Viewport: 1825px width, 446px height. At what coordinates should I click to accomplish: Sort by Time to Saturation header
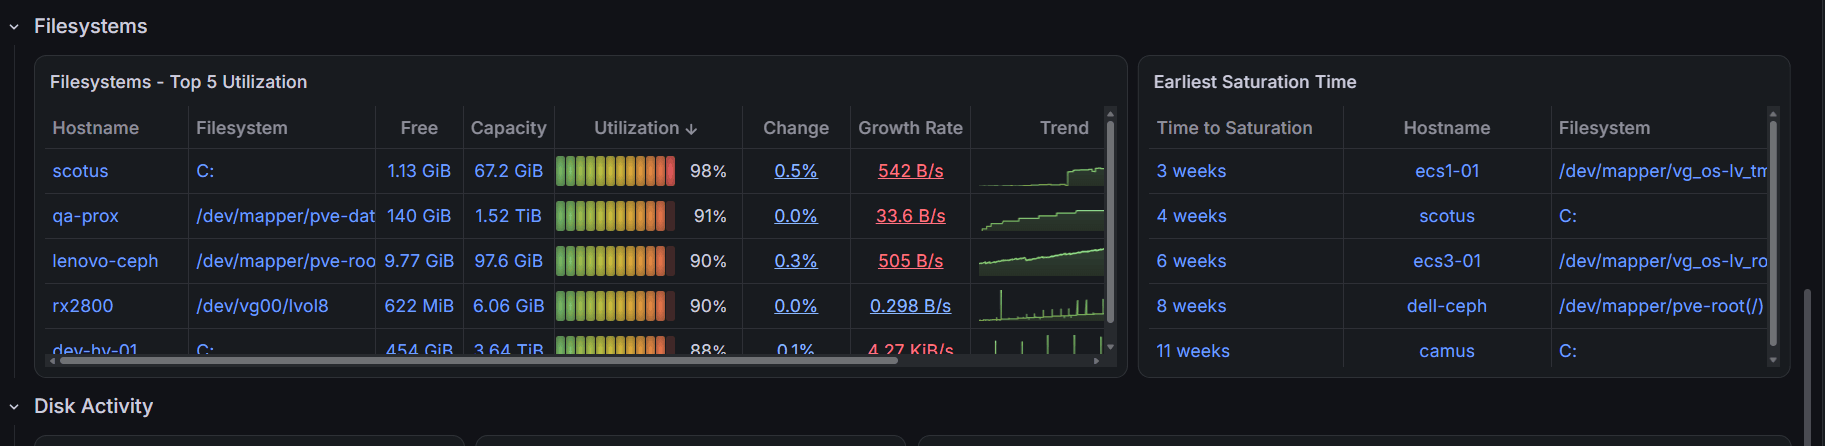pos(1234,128)
